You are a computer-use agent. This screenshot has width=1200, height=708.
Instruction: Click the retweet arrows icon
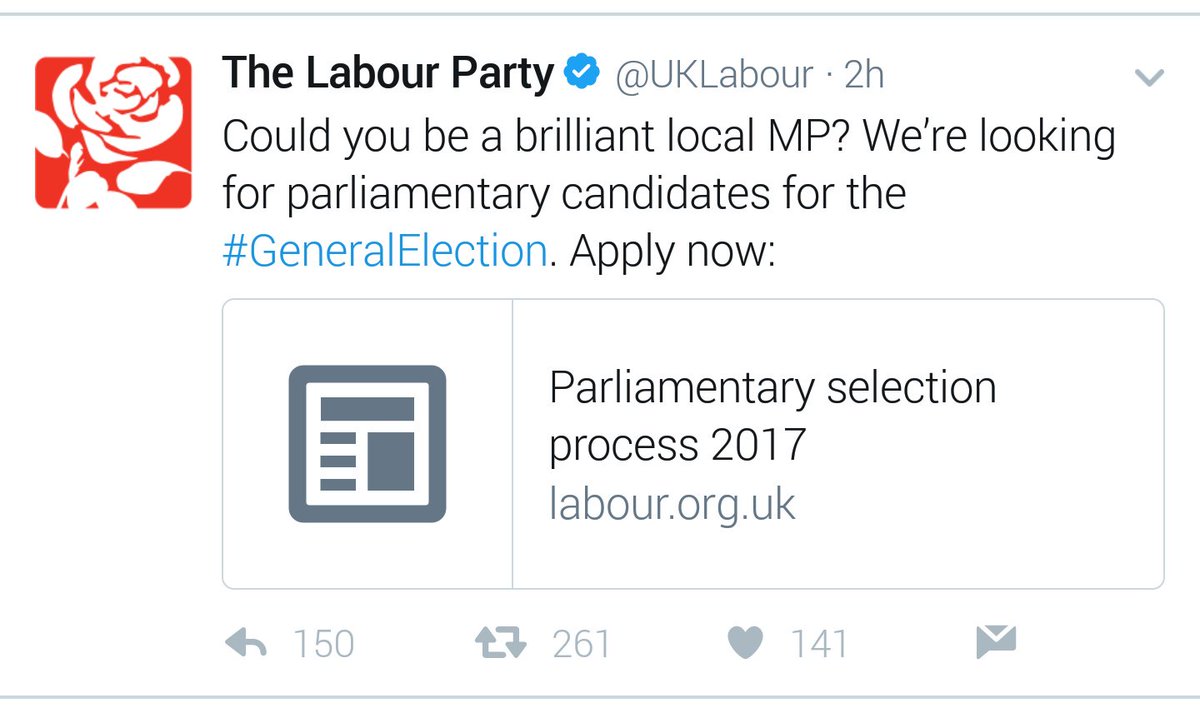tap(499, 643)
